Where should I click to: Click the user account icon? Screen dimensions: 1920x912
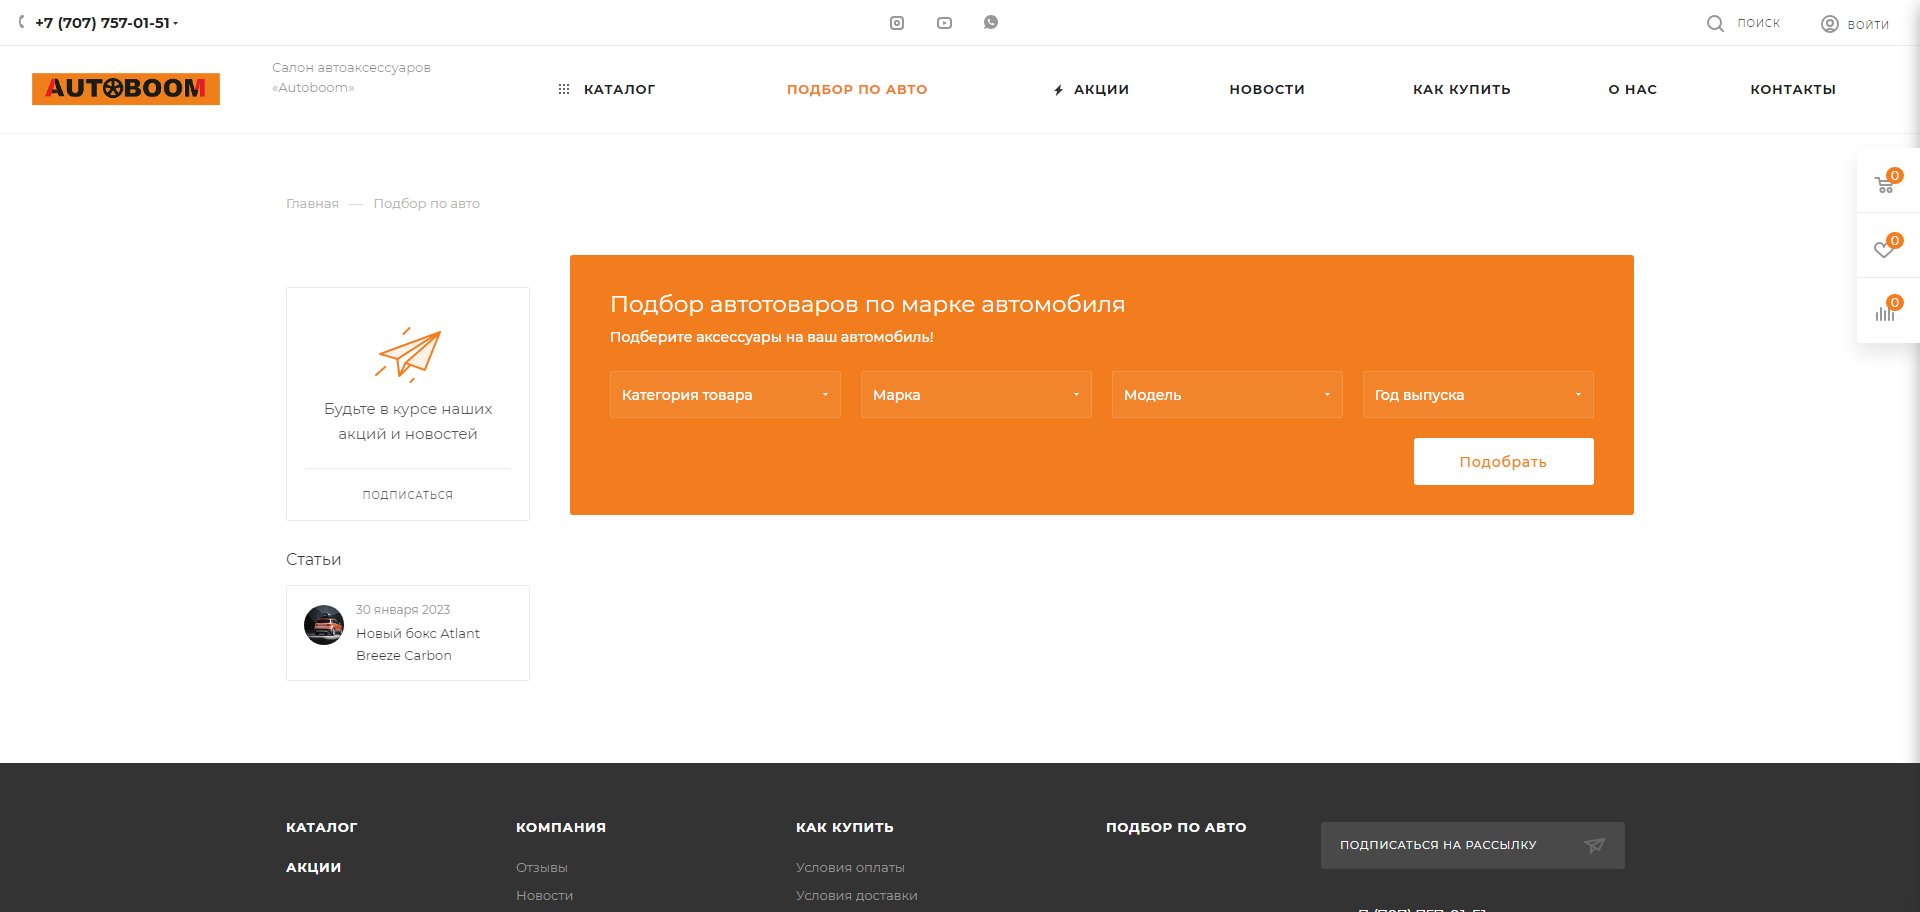(x=1830, y=24)
